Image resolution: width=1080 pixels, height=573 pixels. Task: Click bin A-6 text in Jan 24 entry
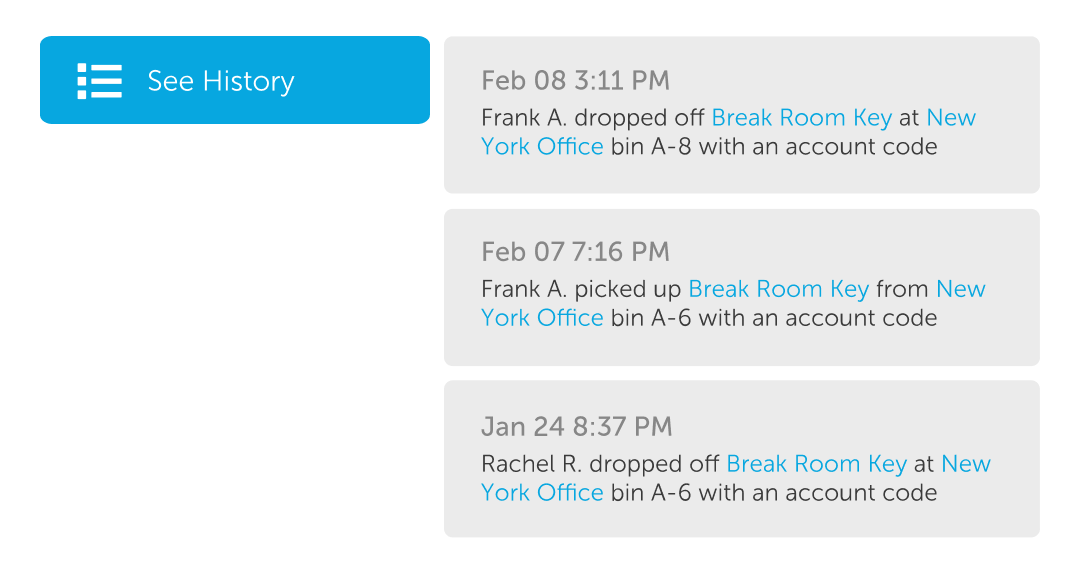651,493
